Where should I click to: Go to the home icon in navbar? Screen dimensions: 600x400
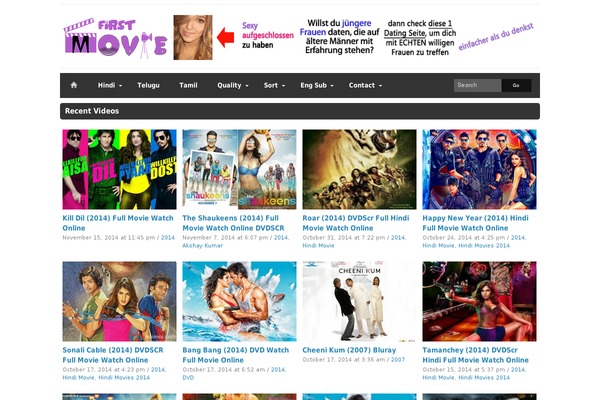[x=74, y=85]
